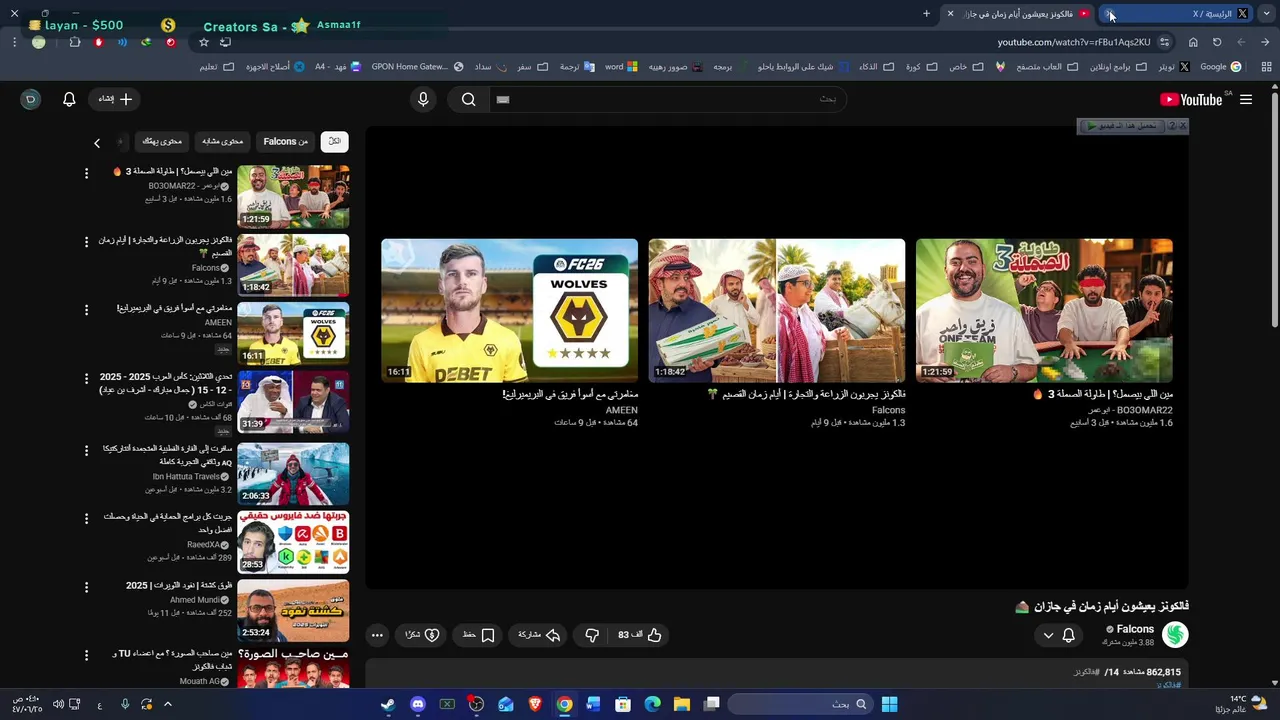
Task: Open the ترجمة bookmark
Action: [576, 67]
